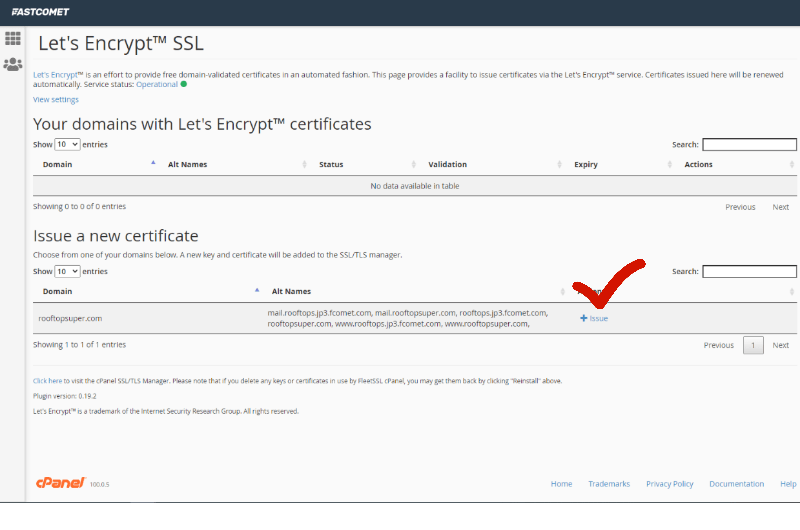
Task: Focus the Search field for certificates table
Action: [749, 144]
